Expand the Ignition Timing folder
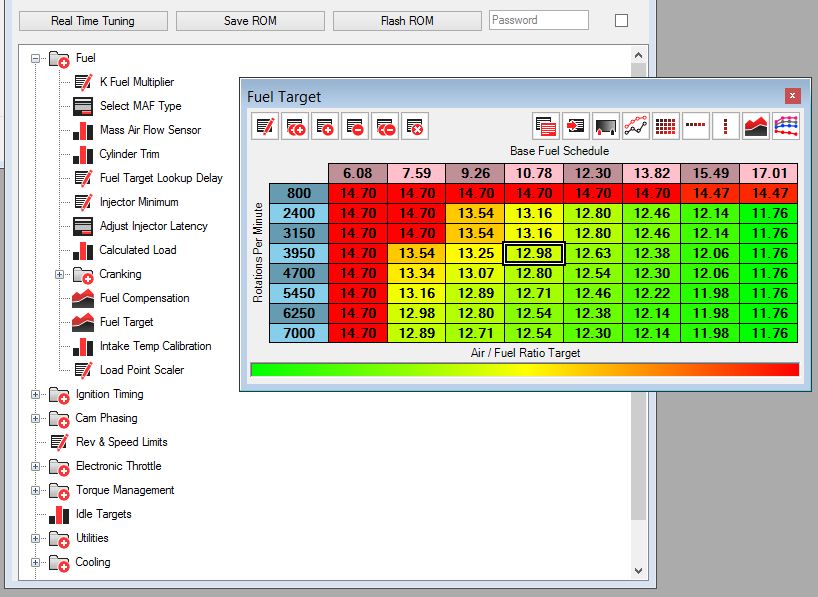The height and width of the screenshot is (597, 818). coord(35,395)
